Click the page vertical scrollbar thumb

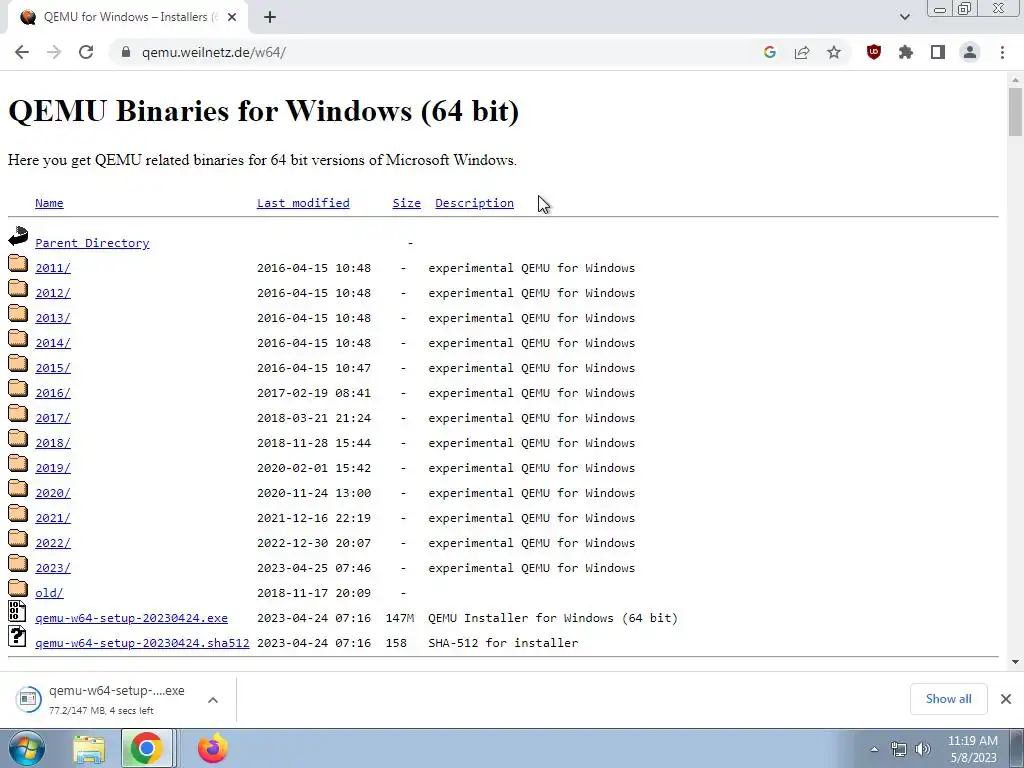tap(1015, 111)
